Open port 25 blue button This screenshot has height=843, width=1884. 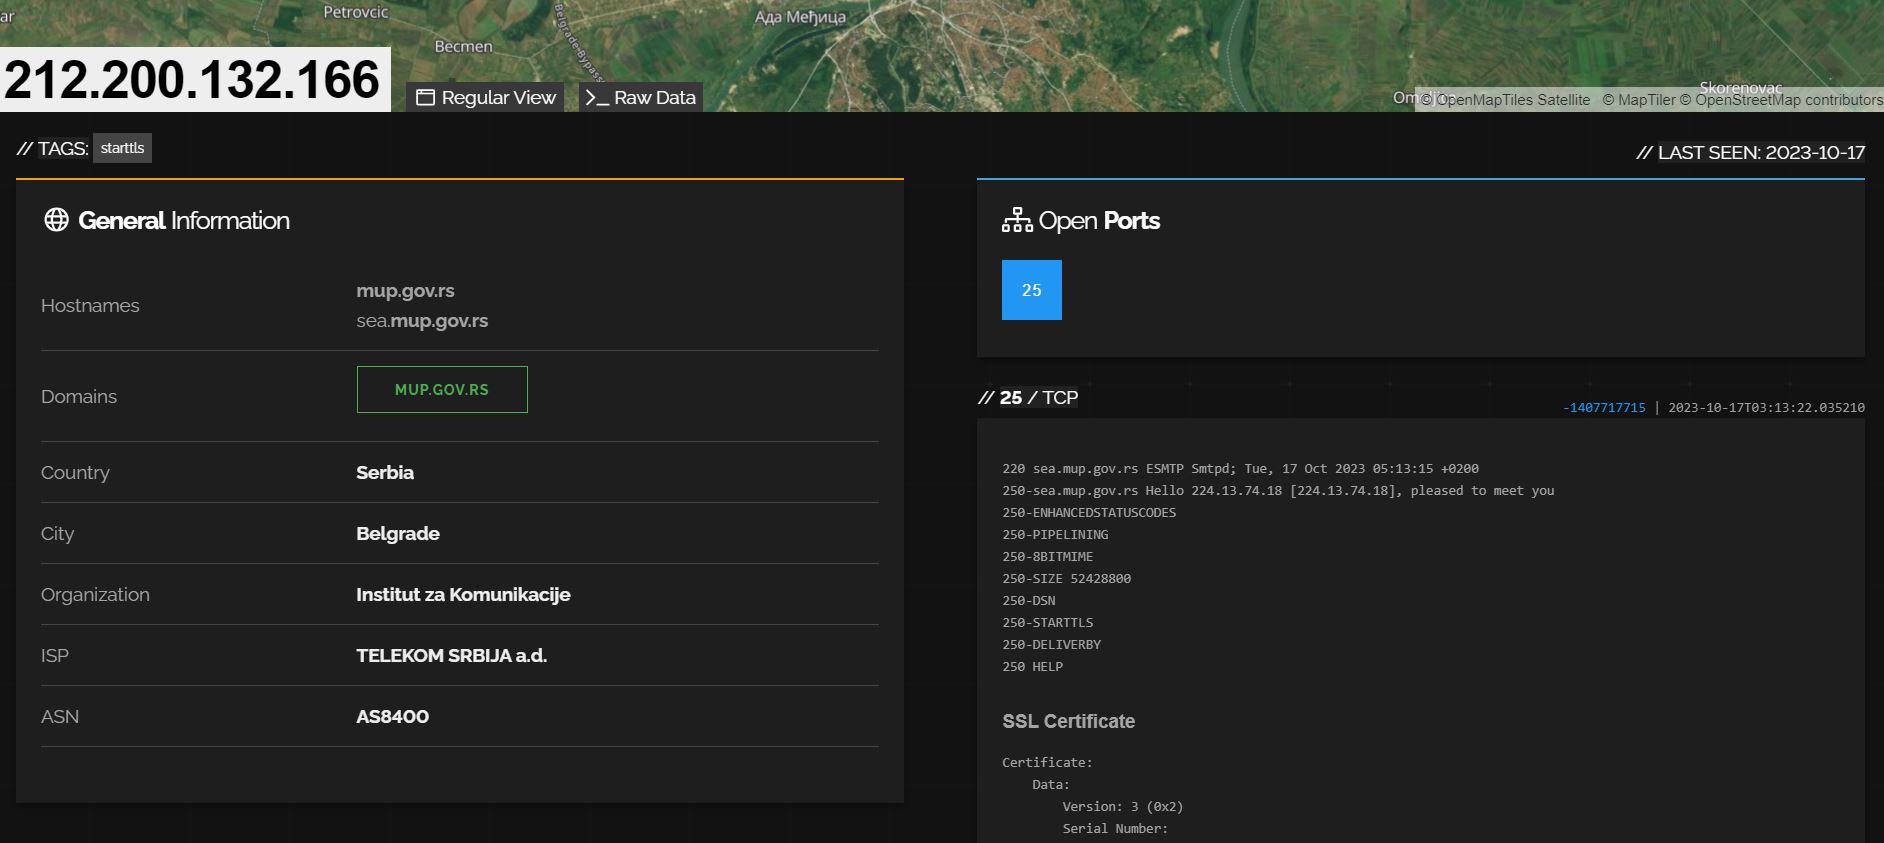[x=1031, y=290]
